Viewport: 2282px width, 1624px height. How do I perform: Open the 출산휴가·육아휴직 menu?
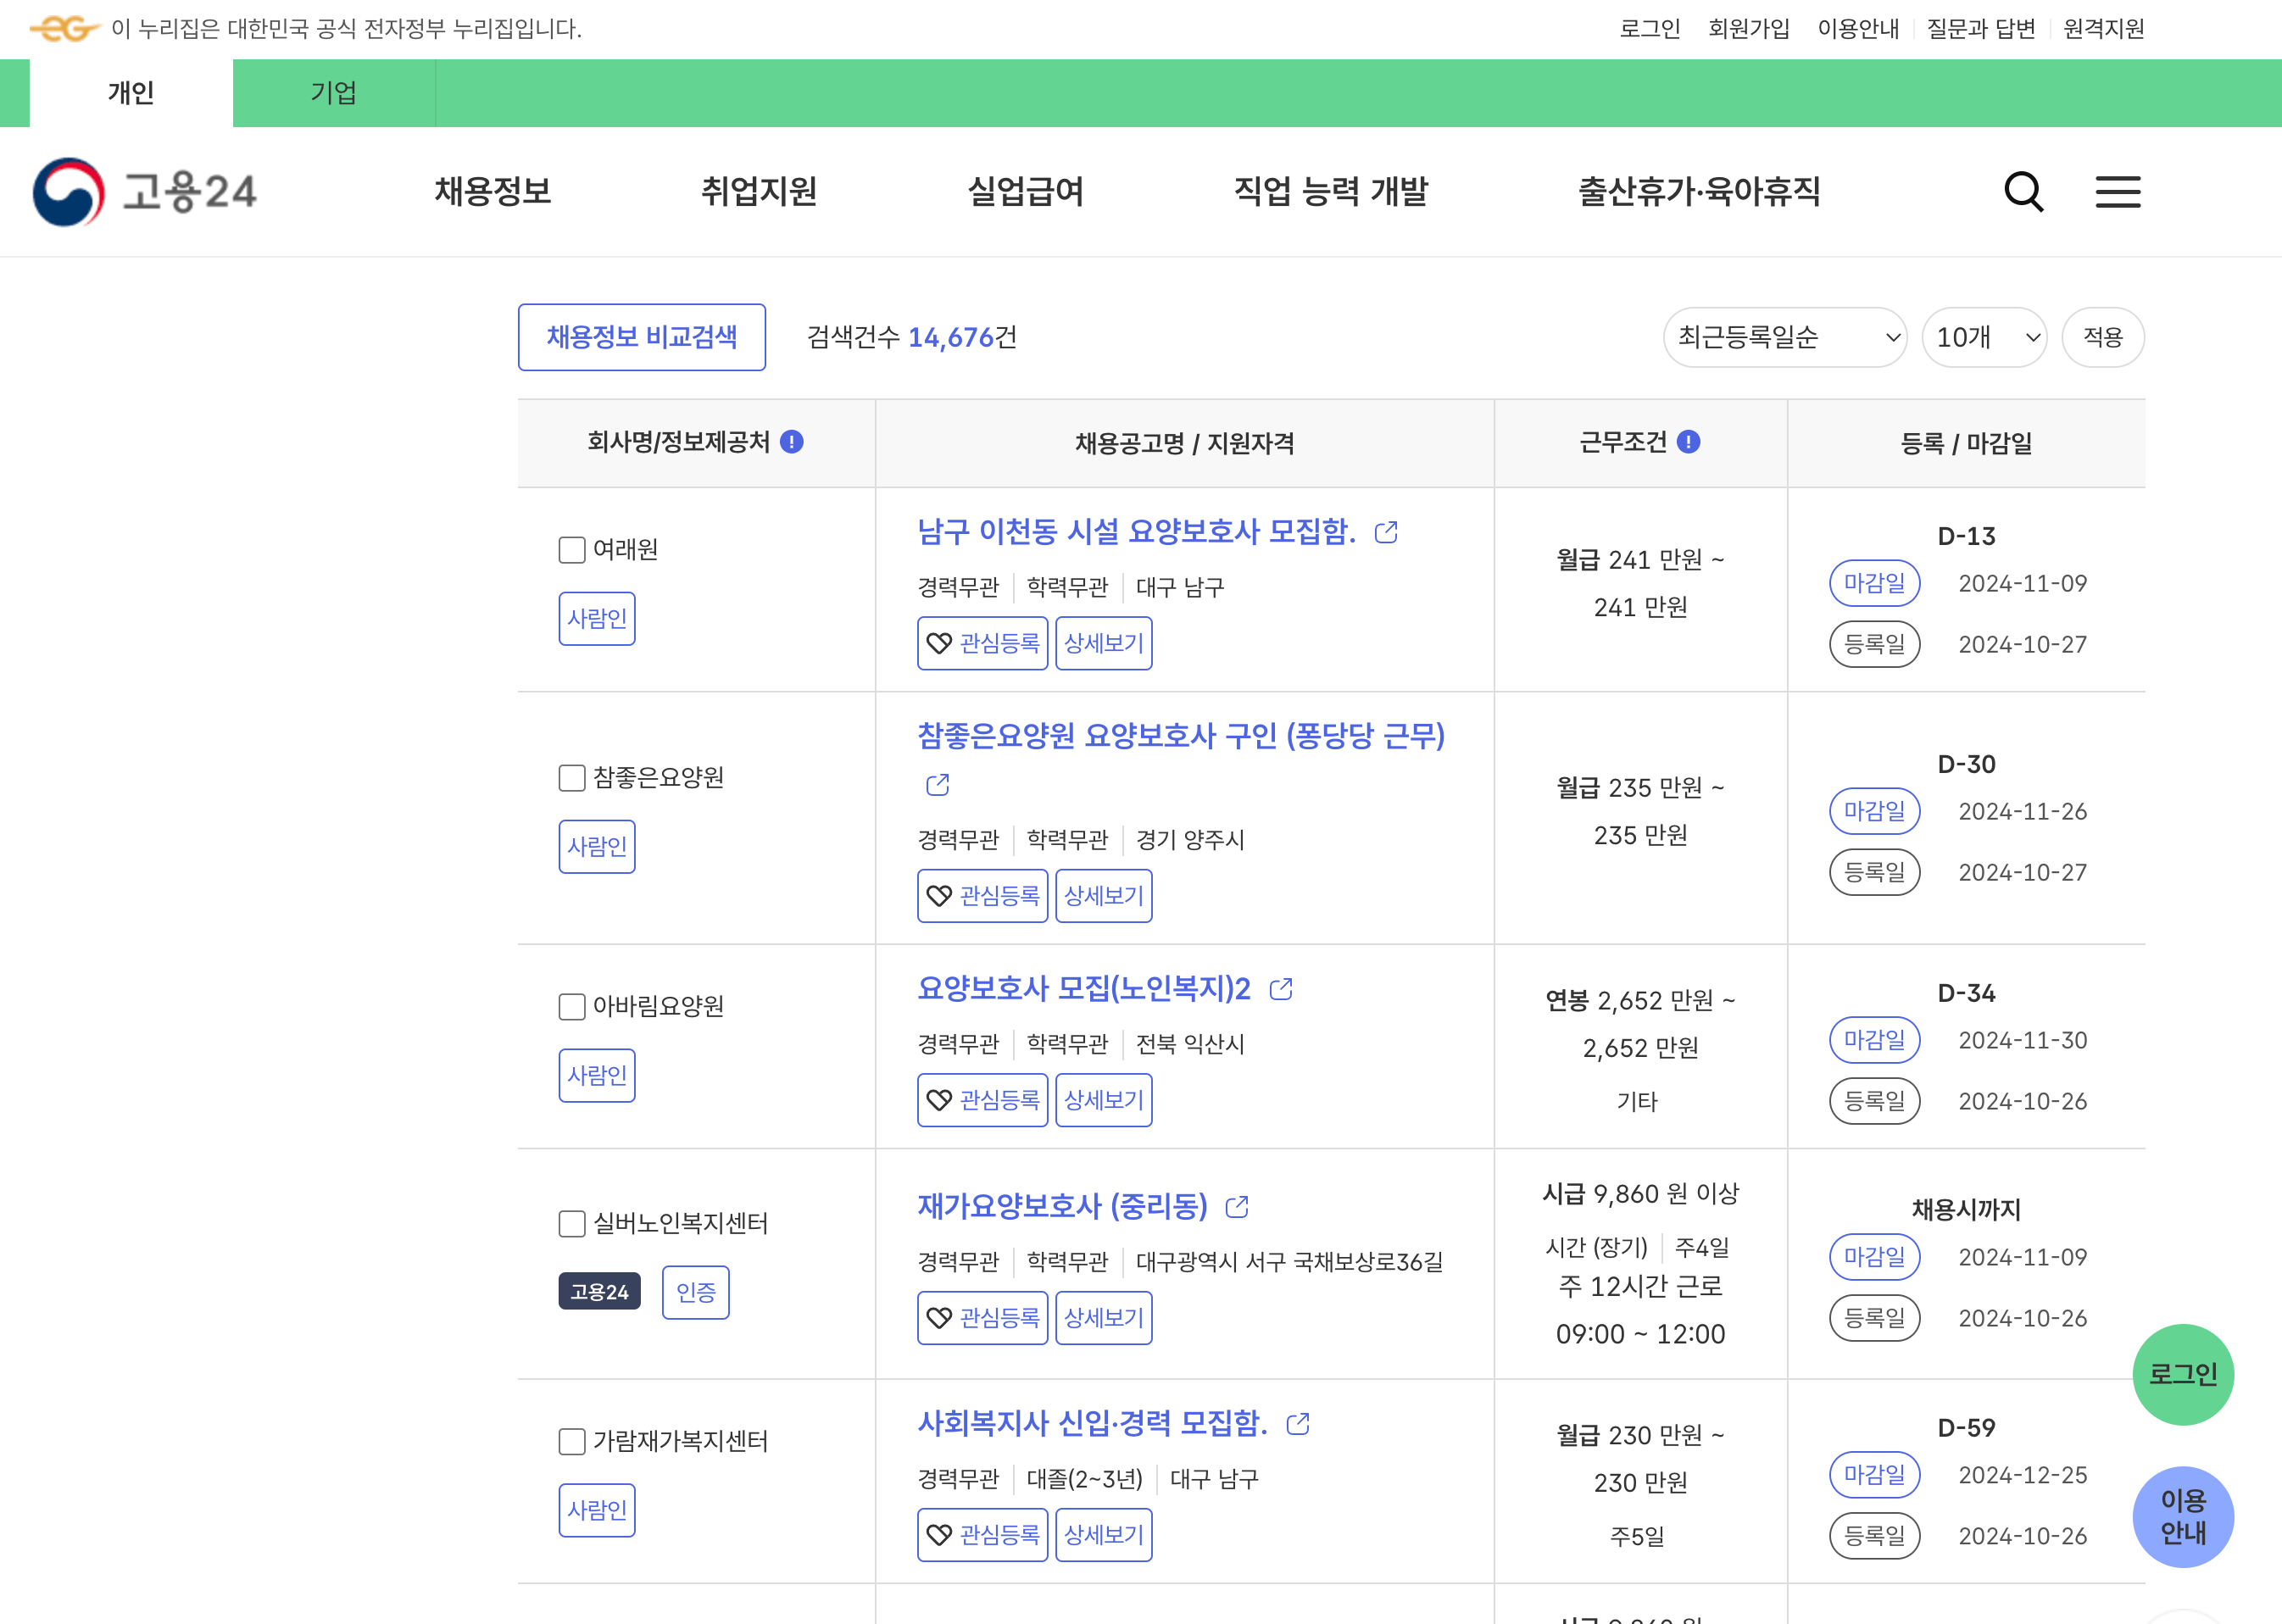pos(1699,191)
